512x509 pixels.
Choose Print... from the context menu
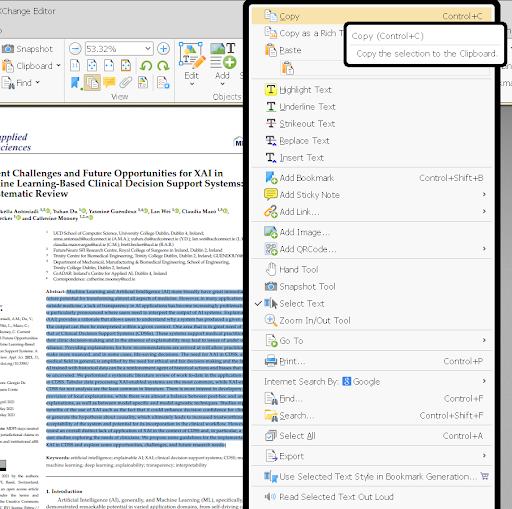pyautogui.click(x=372, y=361)
